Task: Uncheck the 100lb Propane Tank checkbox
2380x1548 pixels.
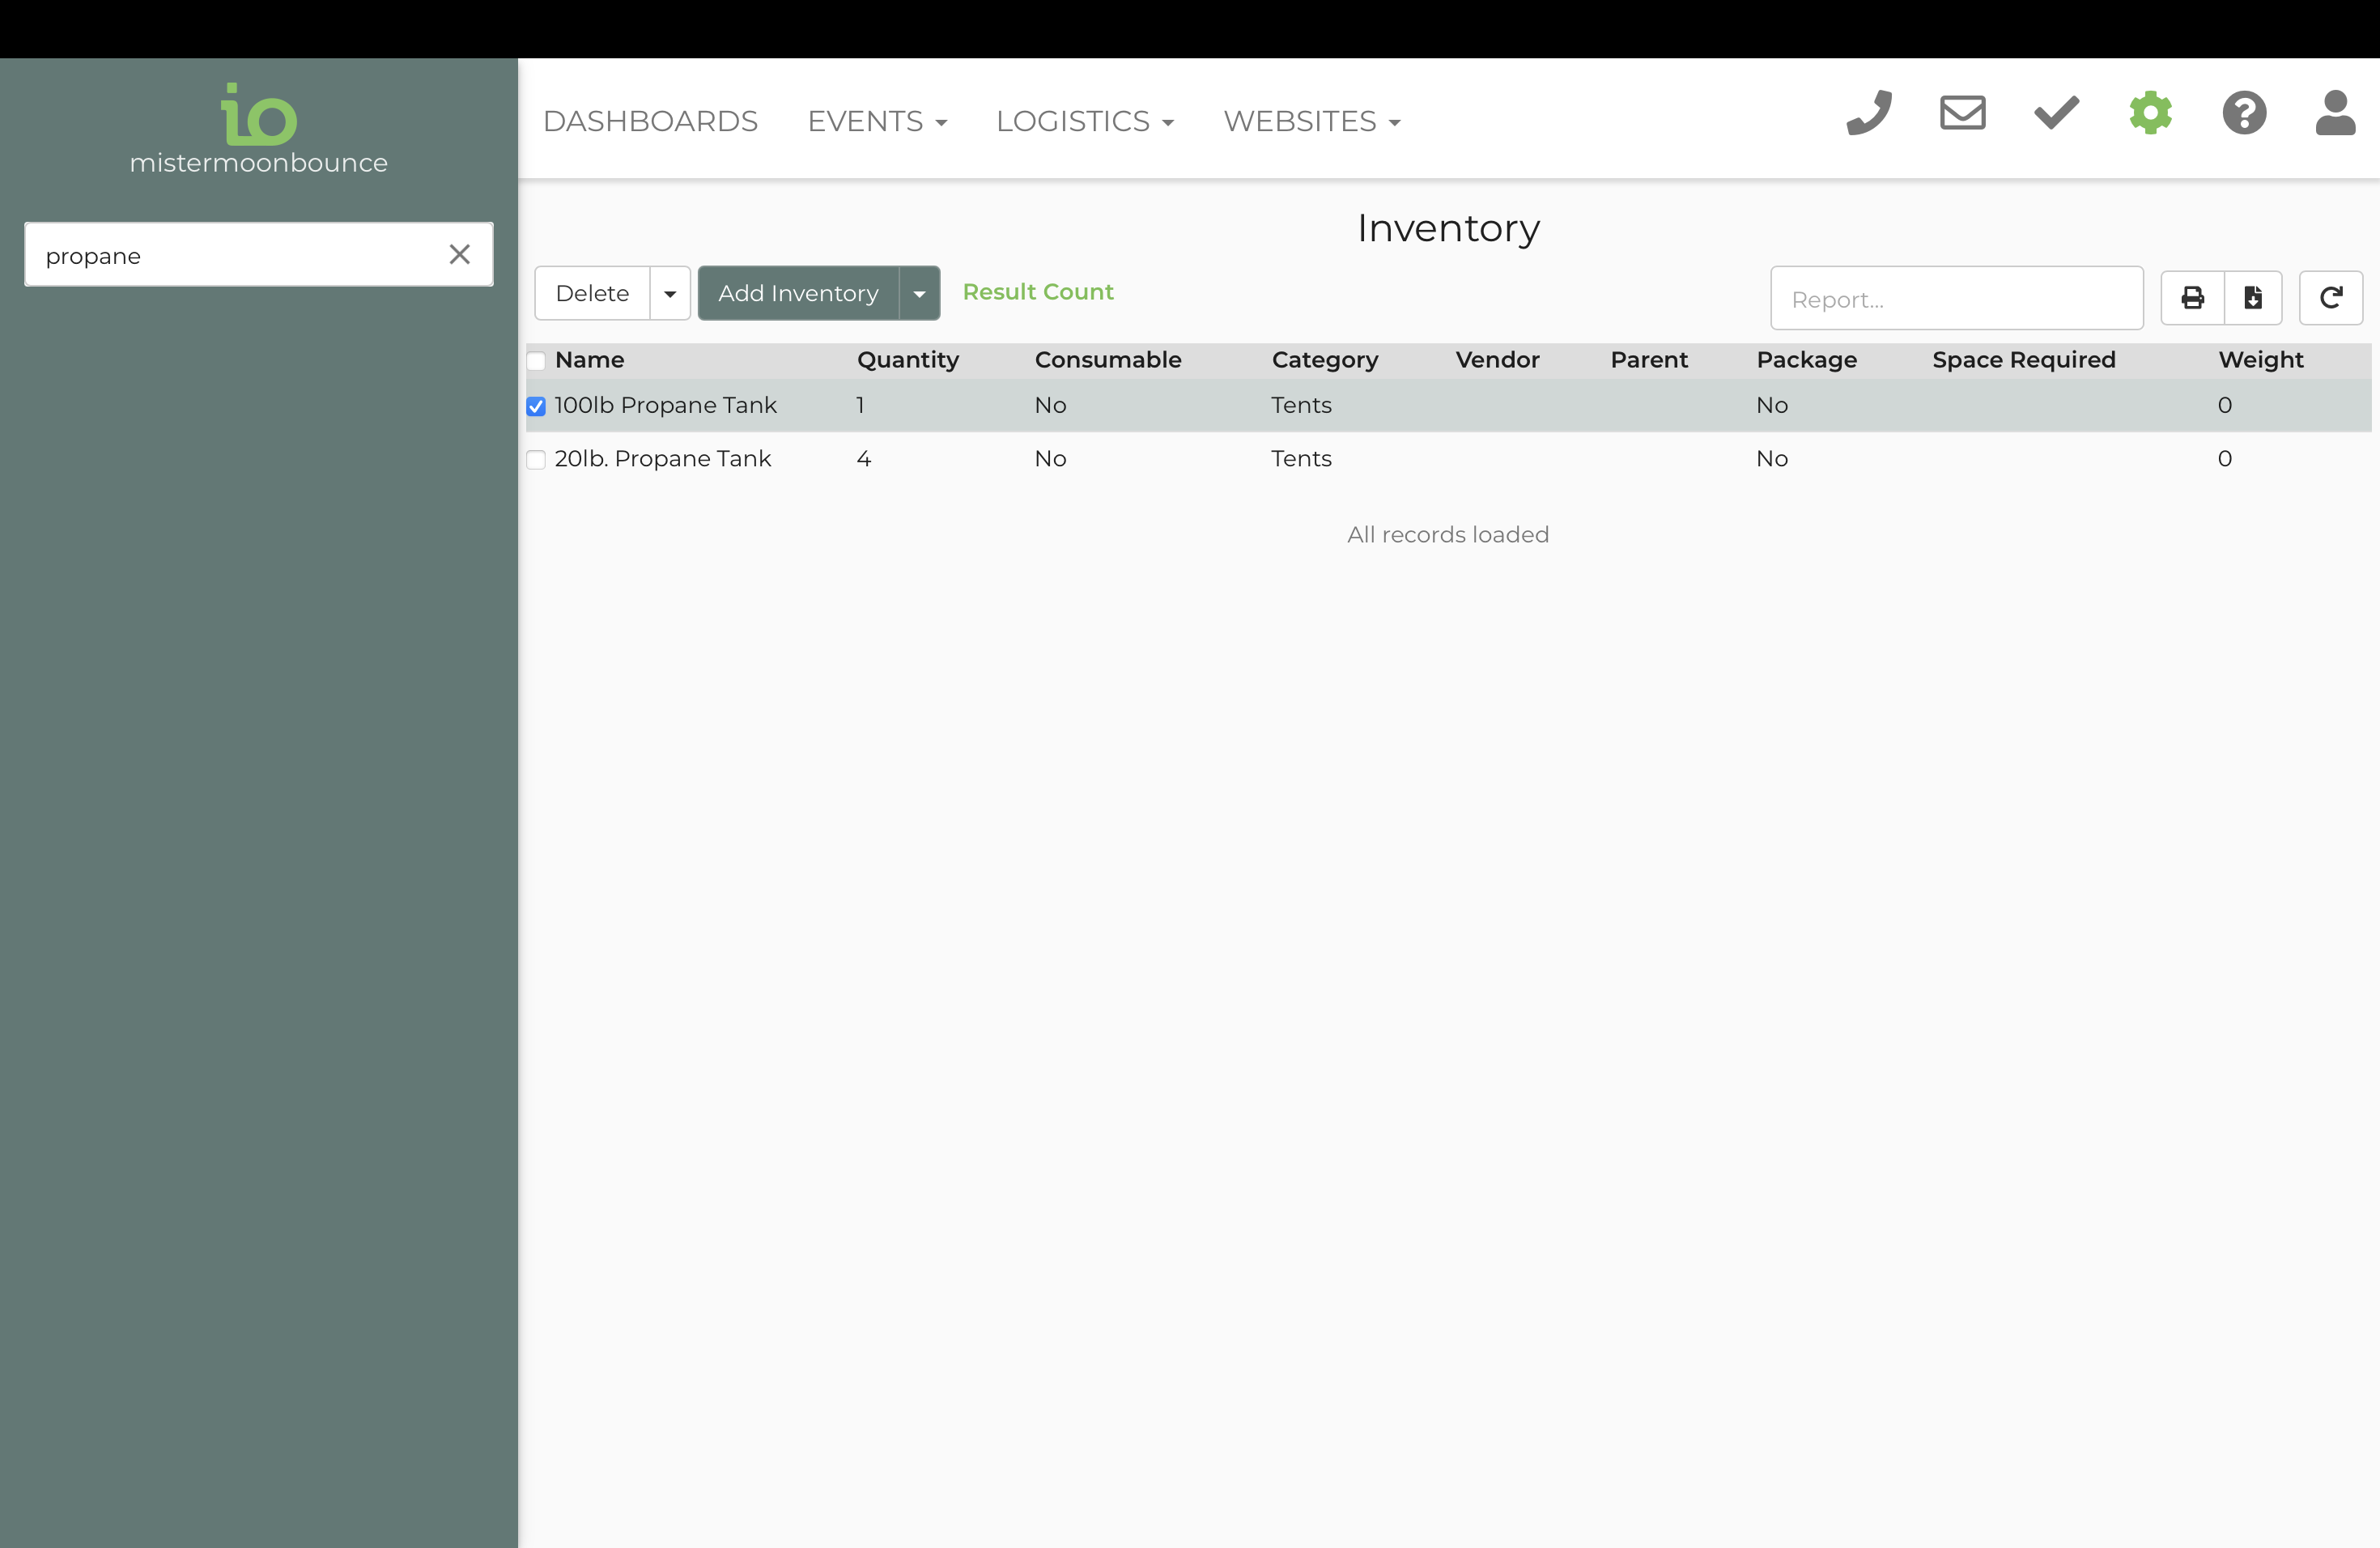Action: pos(536,406)
